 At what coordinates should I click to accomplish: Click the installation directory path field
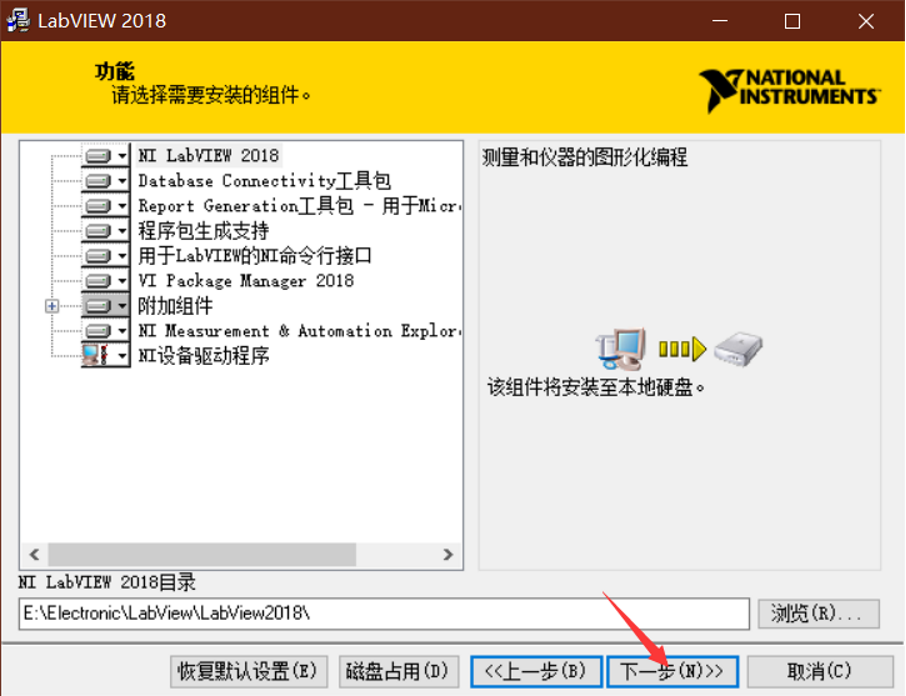384,613
